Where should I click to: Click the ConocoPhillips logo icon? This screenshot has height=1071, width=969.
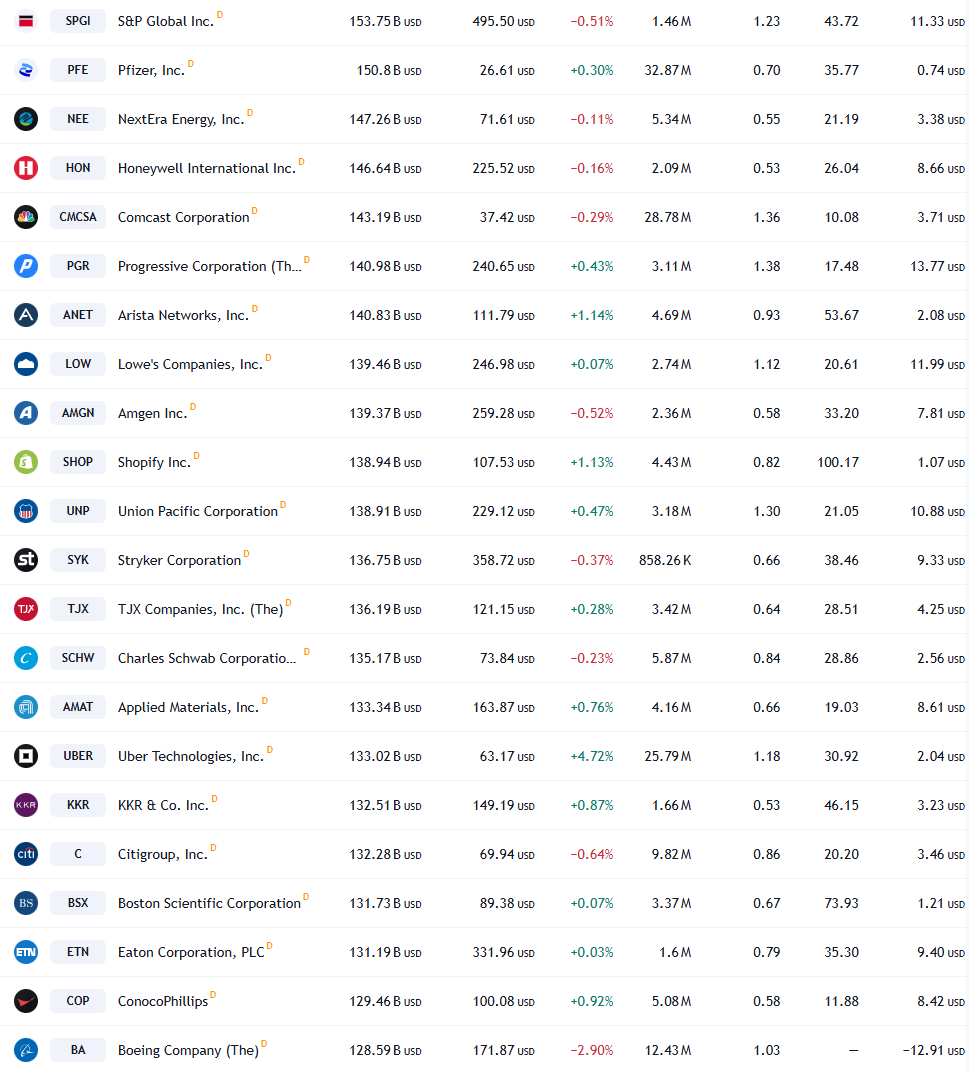click(26, 1001)
